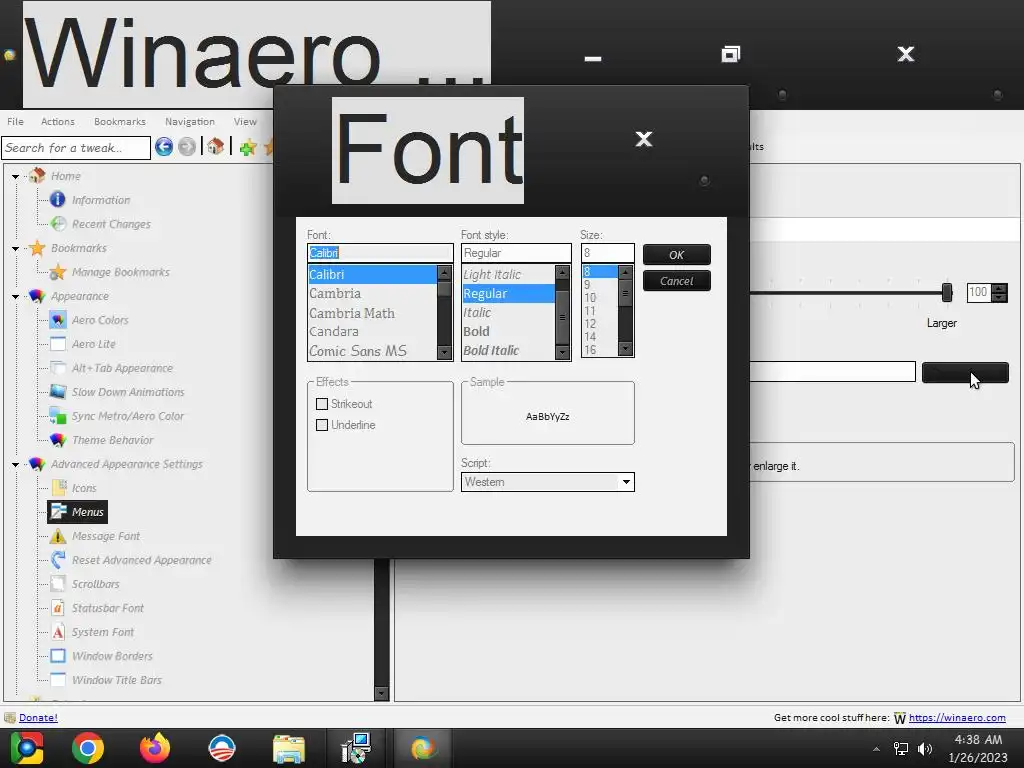Collapse Advanced Appearance Settings node
The width and height of the screenshot is (1024, 768).
15,464
